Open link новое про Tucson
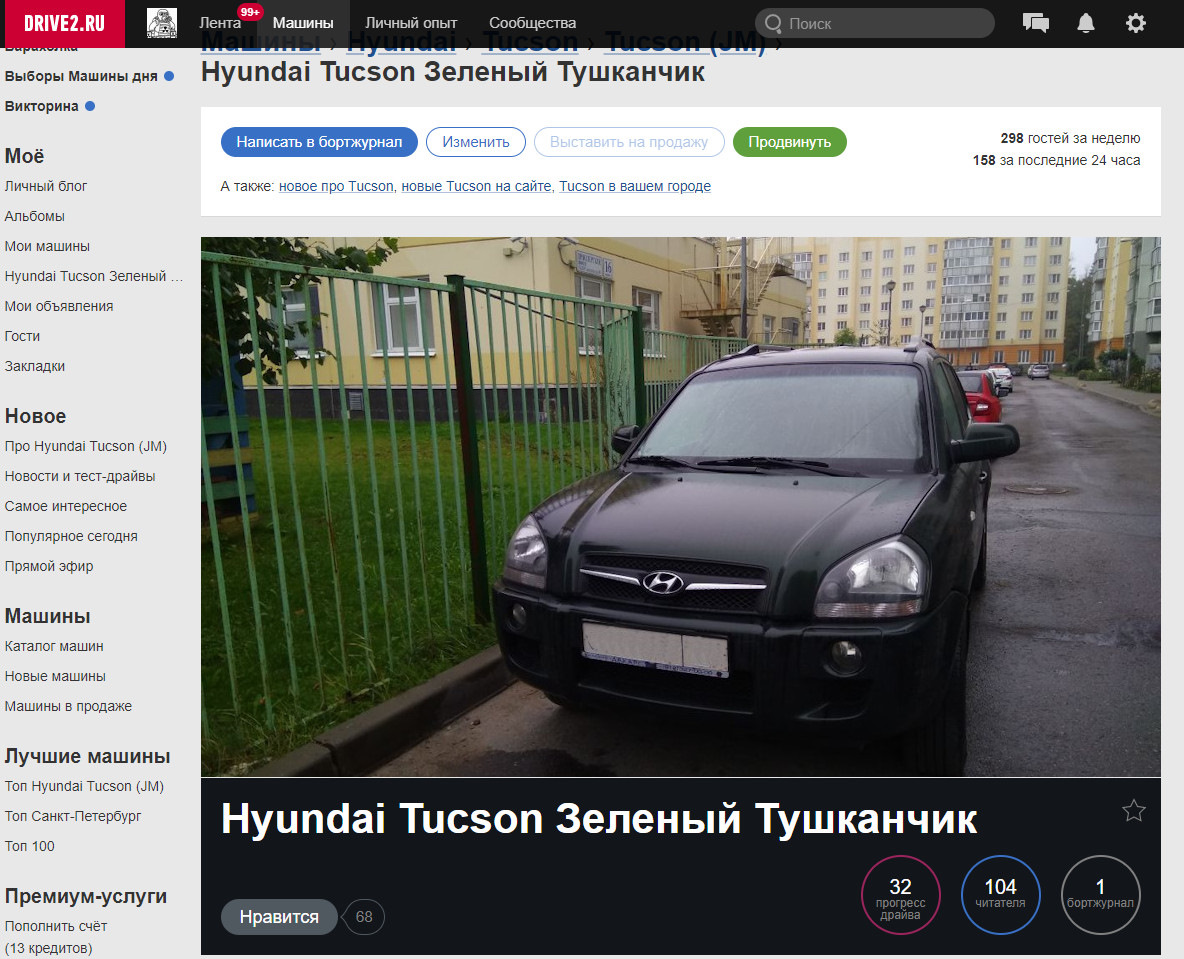Screen dimensions: 1184x959 pos(336,187)
